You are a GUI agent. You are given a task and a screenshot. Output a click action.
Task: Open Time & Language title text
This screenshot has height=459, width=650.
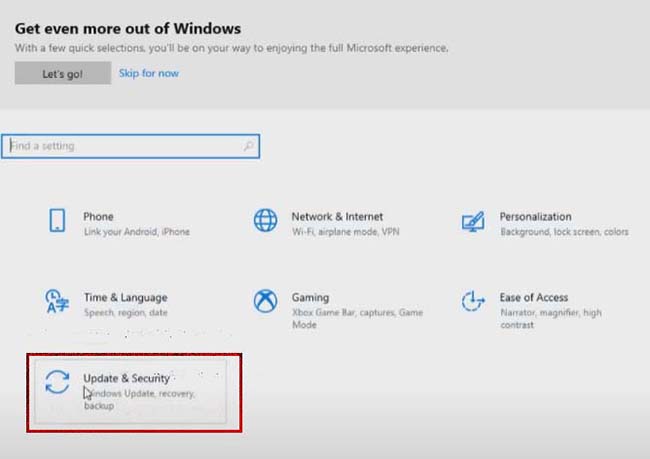126,297
